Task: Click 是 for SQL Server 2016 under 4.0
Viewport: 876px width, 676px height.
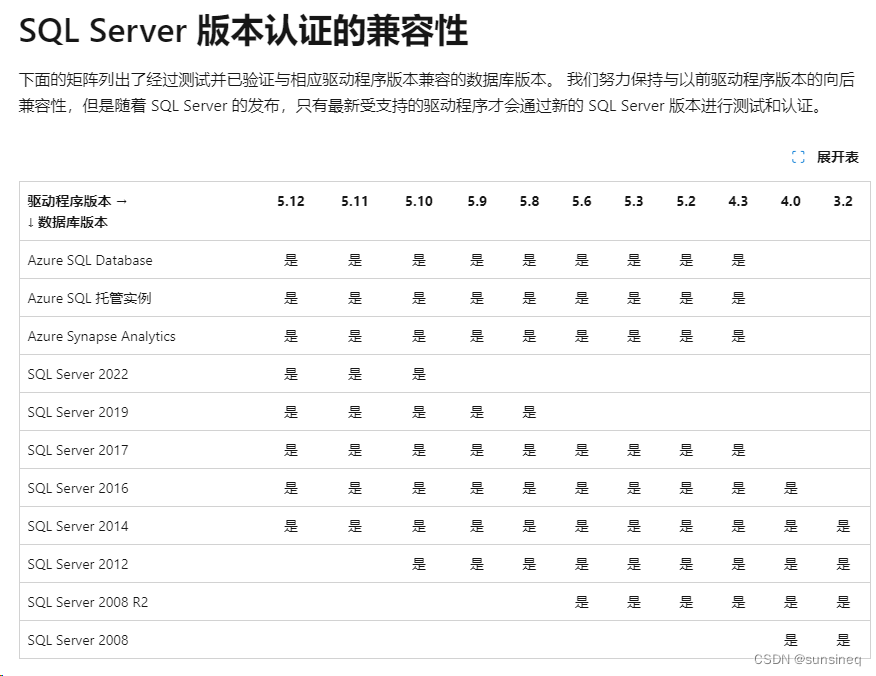Action: pos(791,488)
